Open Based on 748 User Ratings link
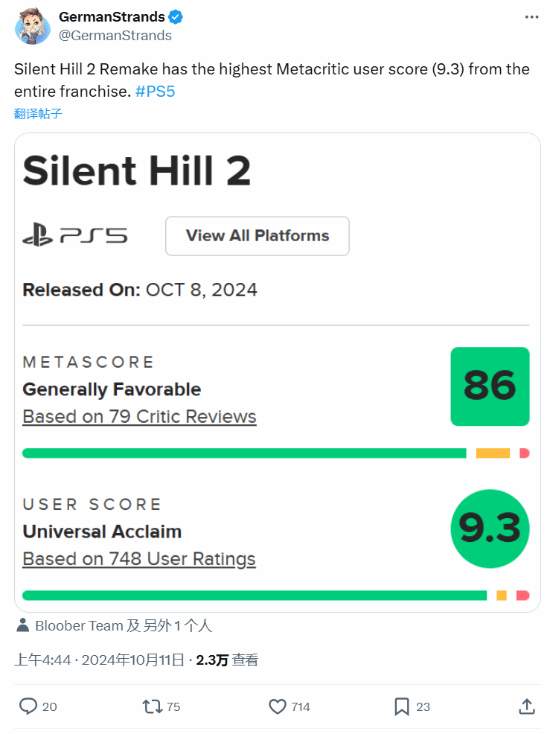This screenshot has width=550, height=734. coord(139,559)
